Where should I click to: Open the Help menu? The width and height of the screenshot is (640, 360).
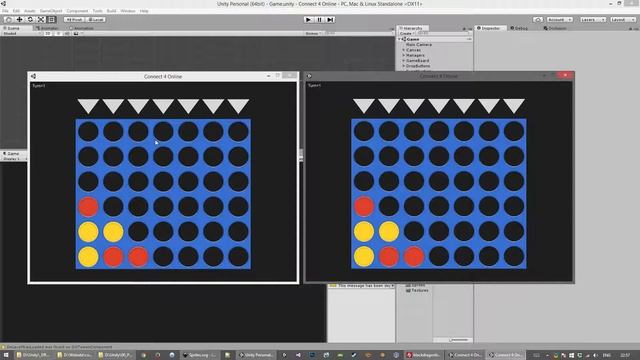[x=144, y=11]
